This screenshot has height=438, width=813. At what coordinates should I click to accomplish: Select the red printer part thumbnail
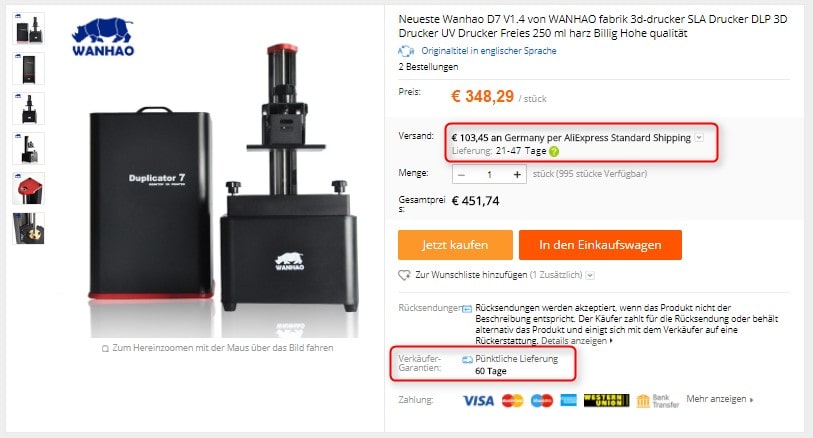(29, 189)
